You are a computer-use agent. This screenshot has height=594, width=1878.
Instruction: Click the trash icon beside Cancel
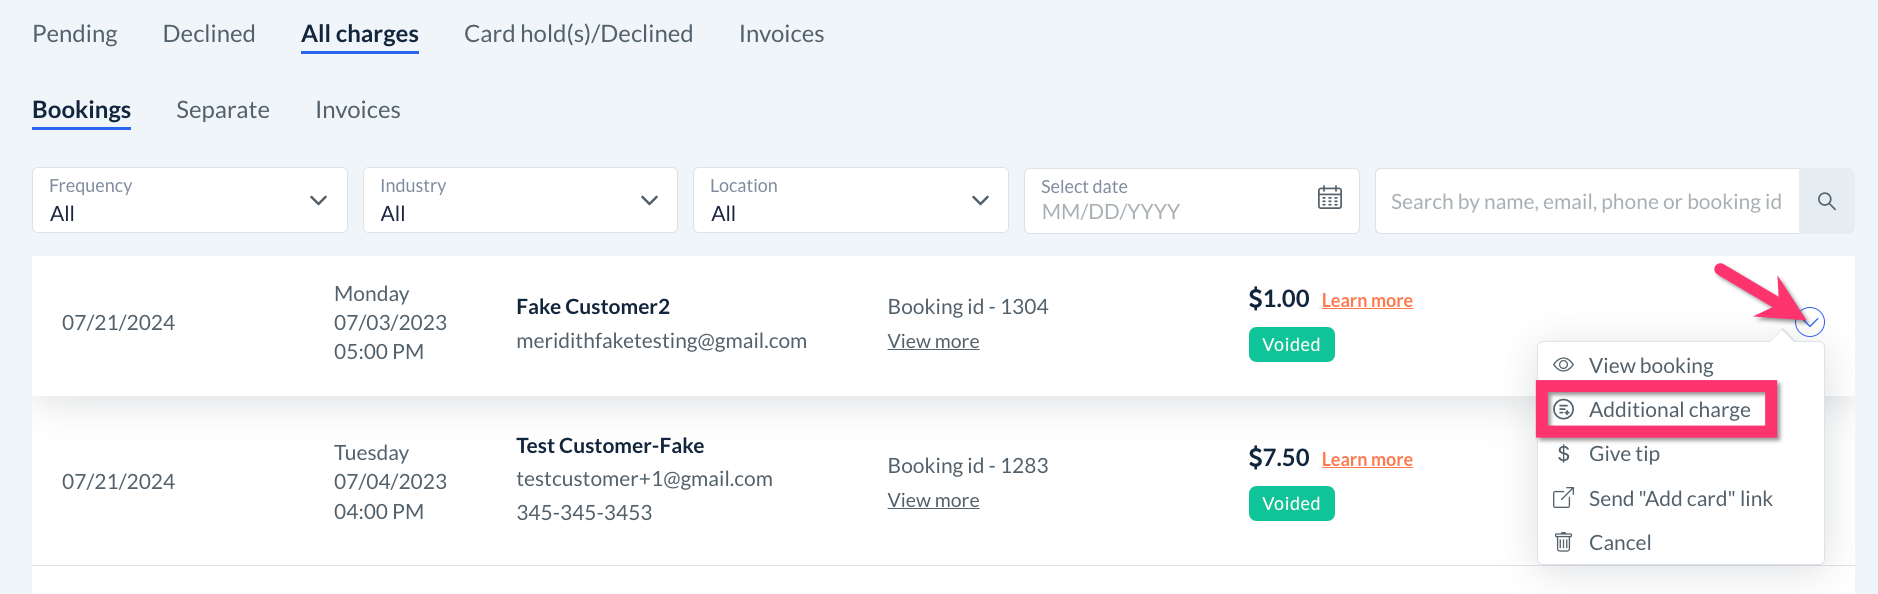point(1563,542)
